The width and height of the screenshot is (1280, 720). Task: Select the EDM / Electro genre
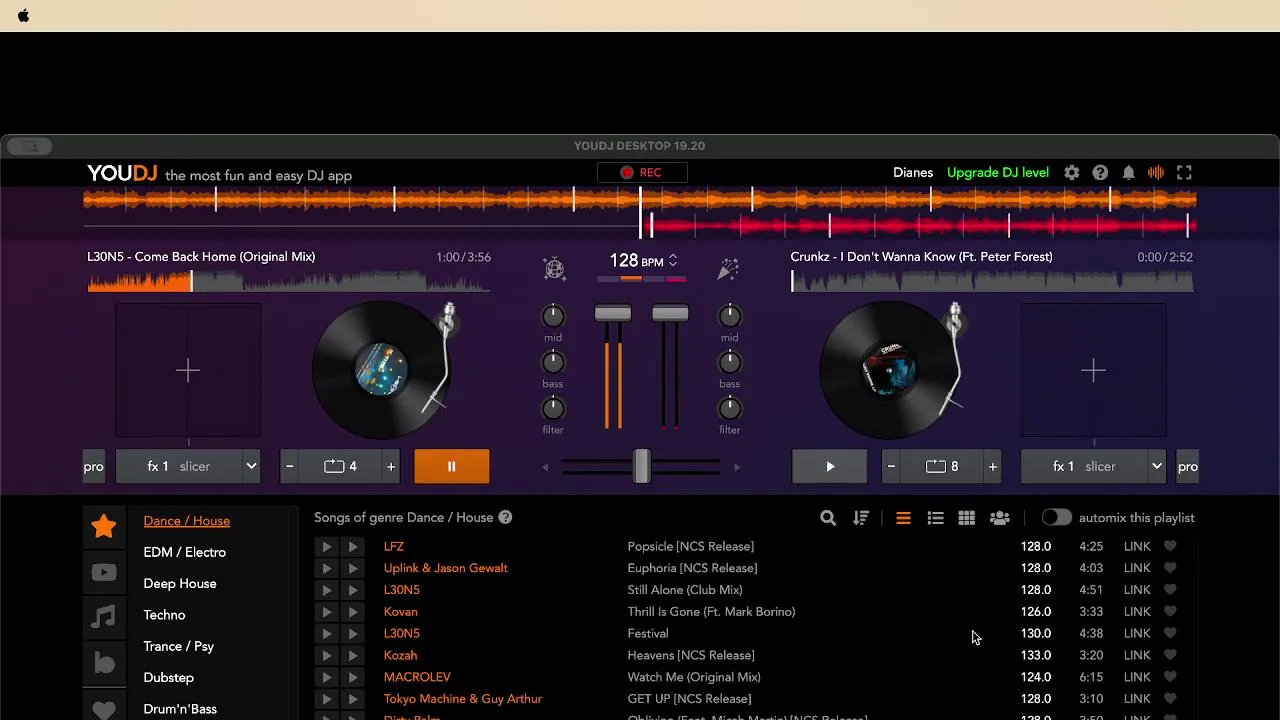click(185, 552)
